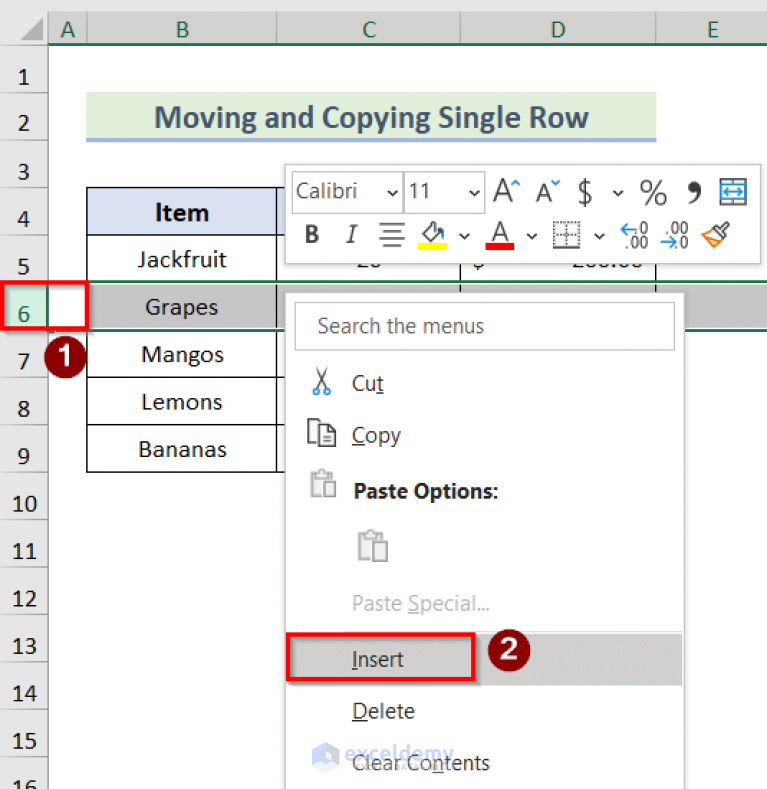Toggle bold formatting in mini toolbar
The height and width of the screenshot is (789, 767).
[x=312, y=235]
